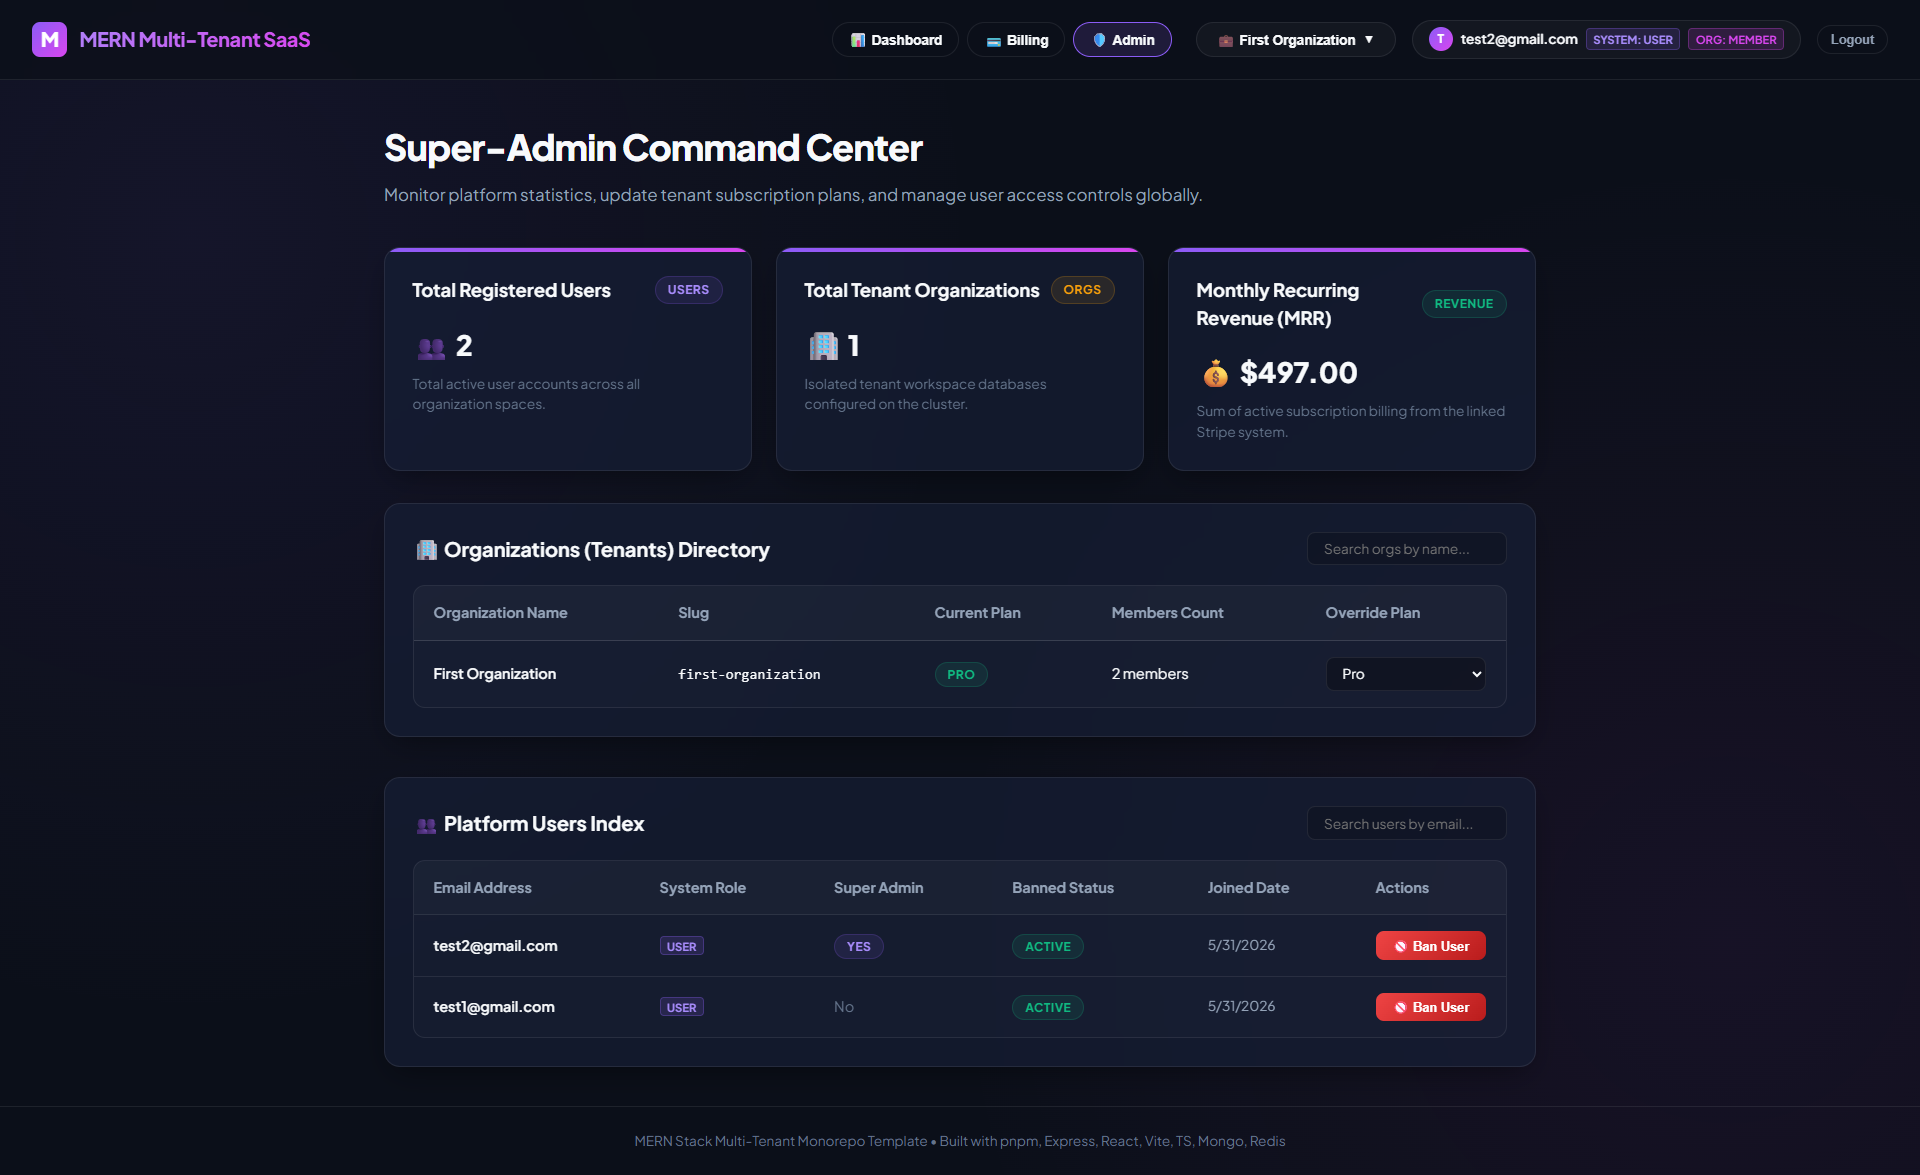Click the YES super admin badge

pyautogui.click(x=859, y=947)
